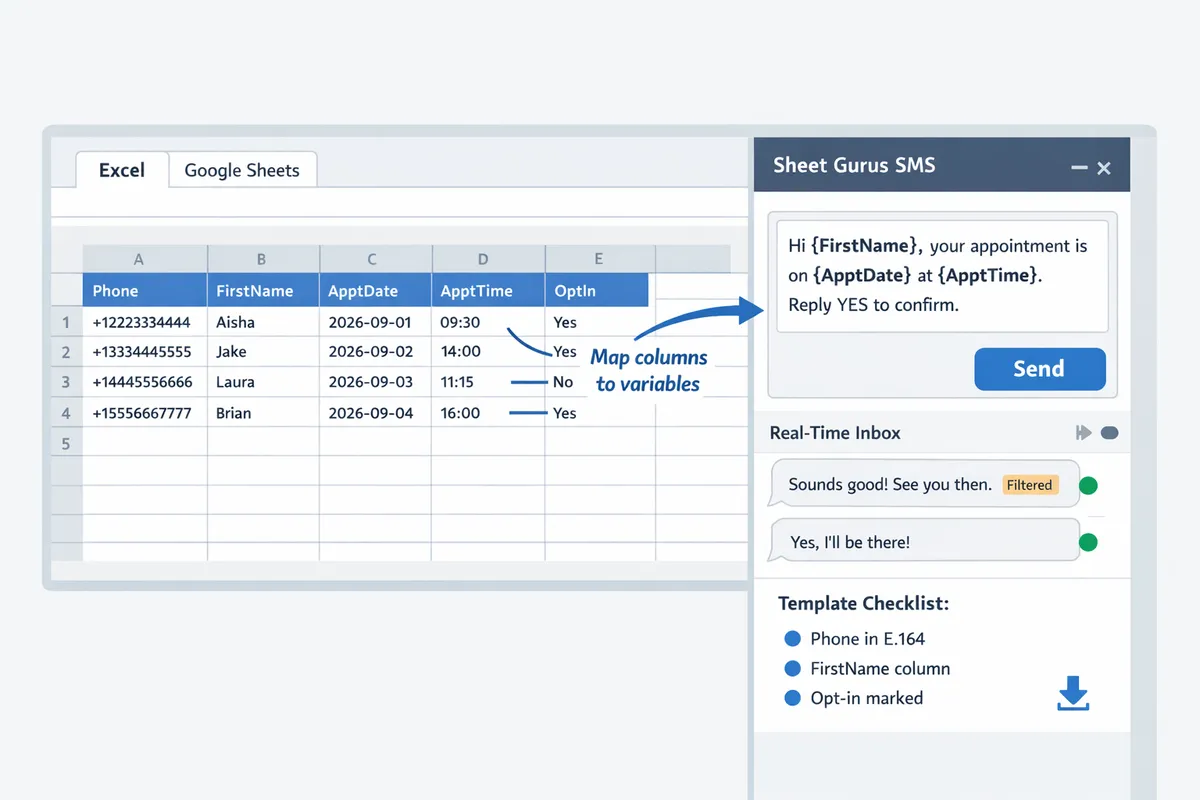Select the 2026-09-02 date cell
Screen dimensions: 1200x800
(x=375, y=352)
